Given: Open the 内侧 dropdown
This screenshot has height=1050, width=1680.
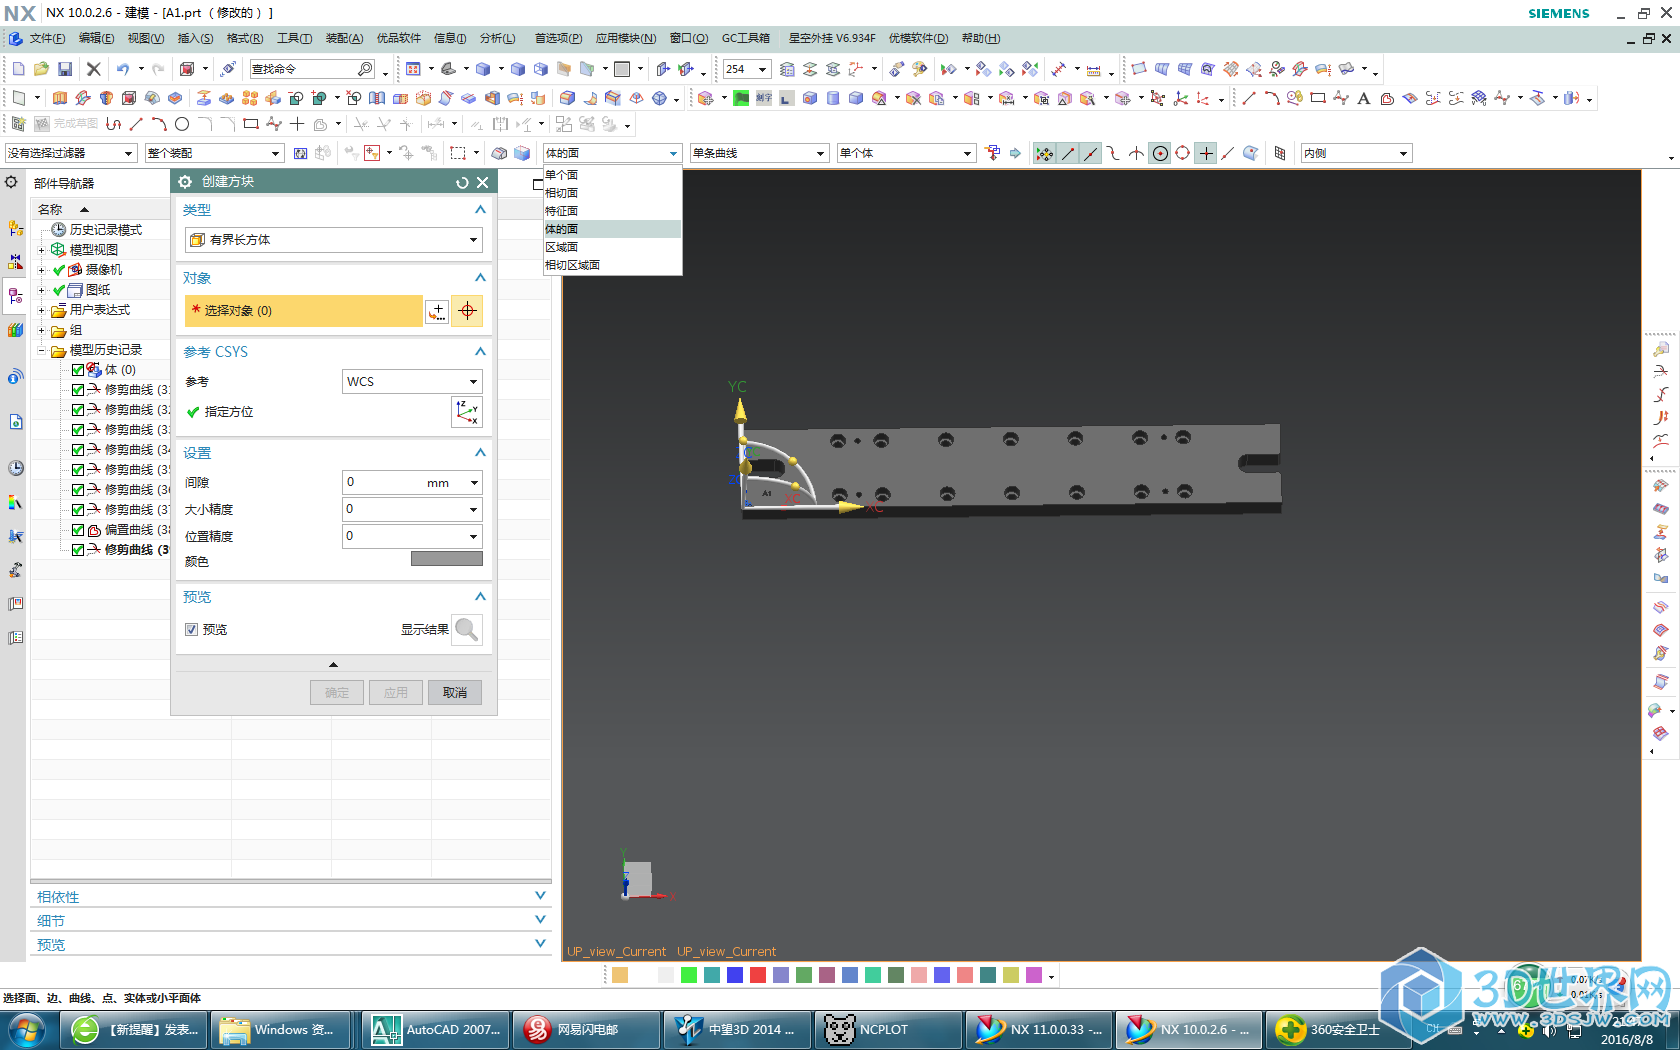Looking at the screenshot, I should point(1356,153).
